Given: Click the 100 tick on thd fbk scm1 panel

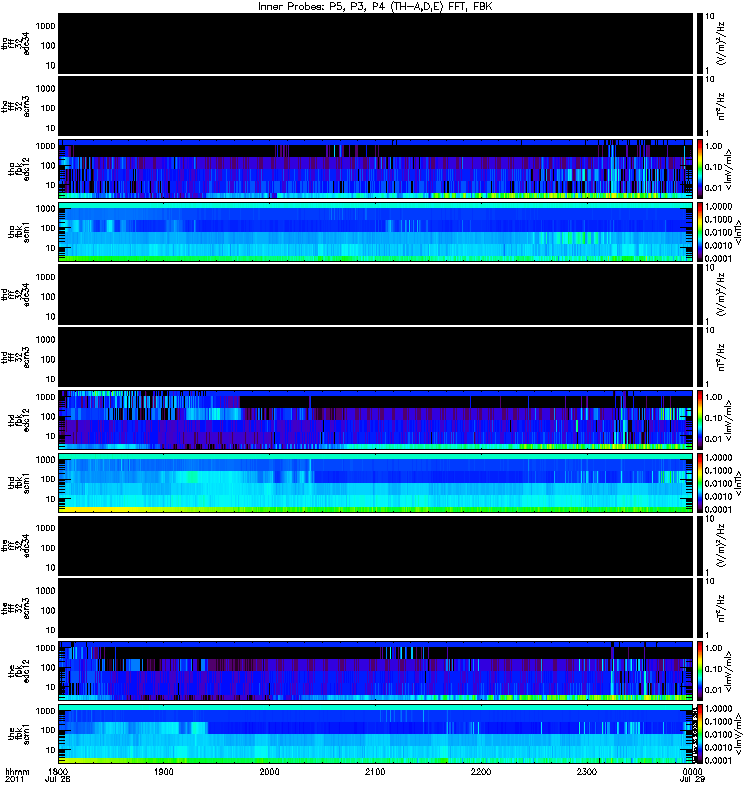Looking at the screenshot, I should click(48, 479).
